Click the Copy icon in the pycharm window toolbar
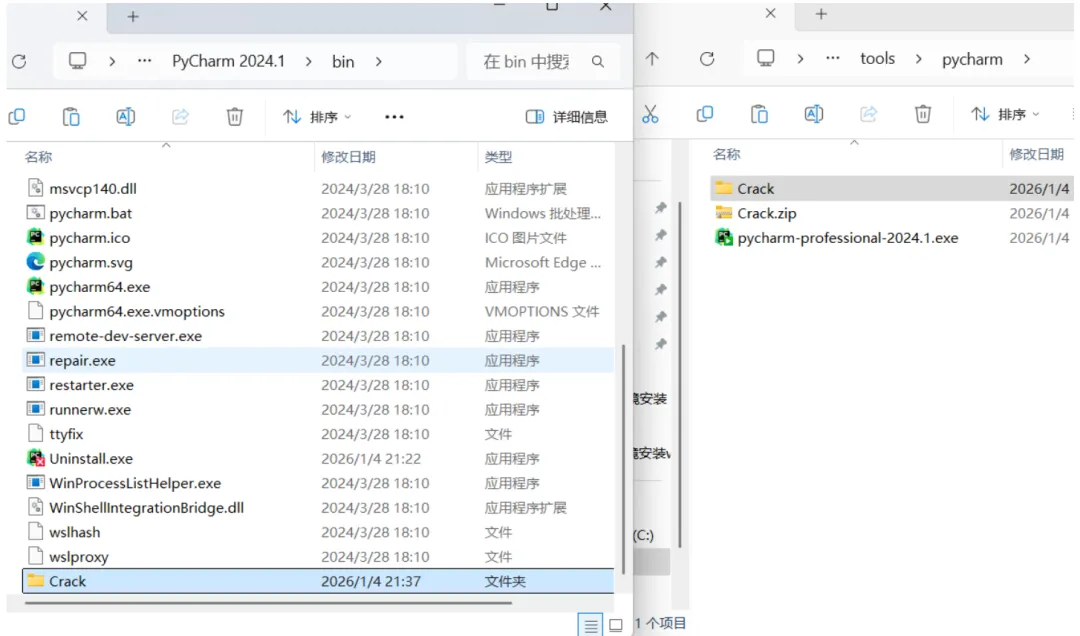The image size is (1080, 636). tap(705, 114)
